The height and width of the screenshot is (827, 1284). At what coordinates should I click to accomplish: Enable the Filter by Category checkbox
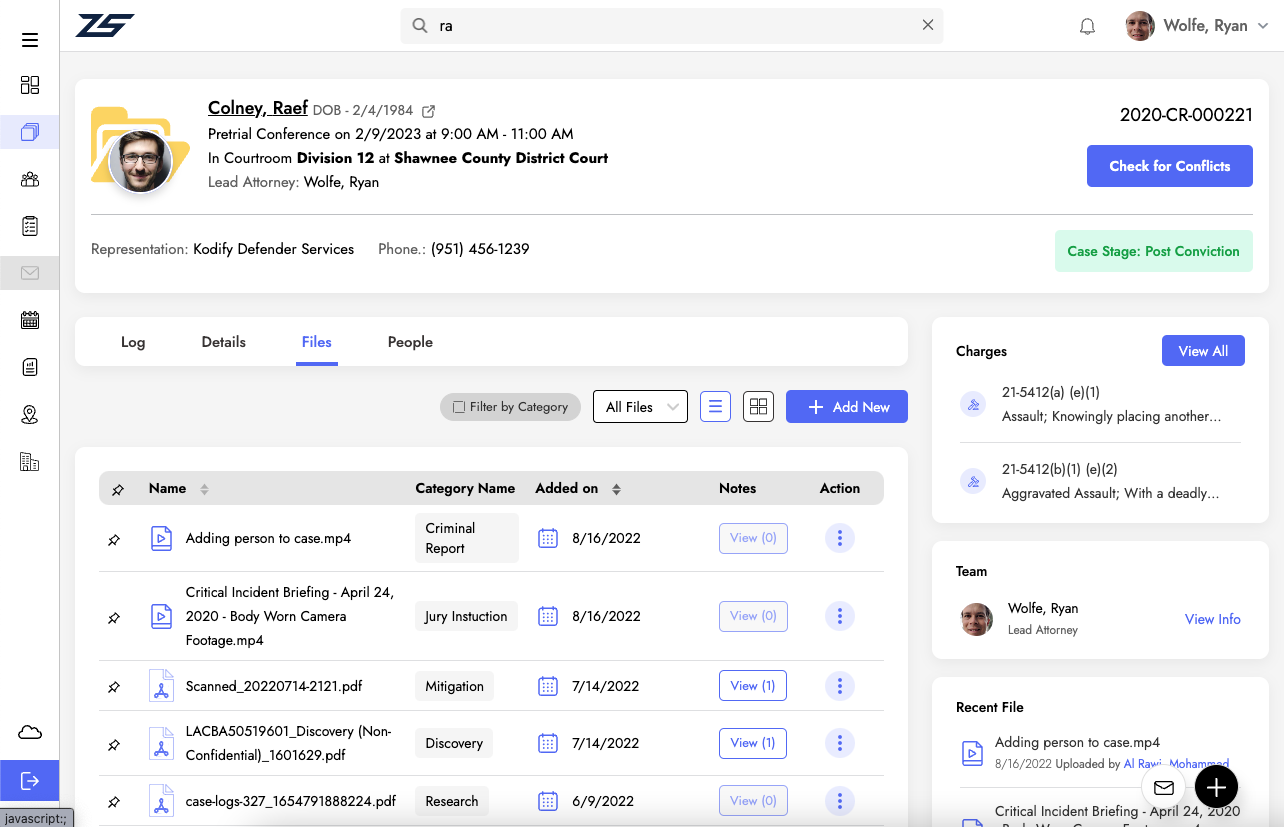[459, 407]
